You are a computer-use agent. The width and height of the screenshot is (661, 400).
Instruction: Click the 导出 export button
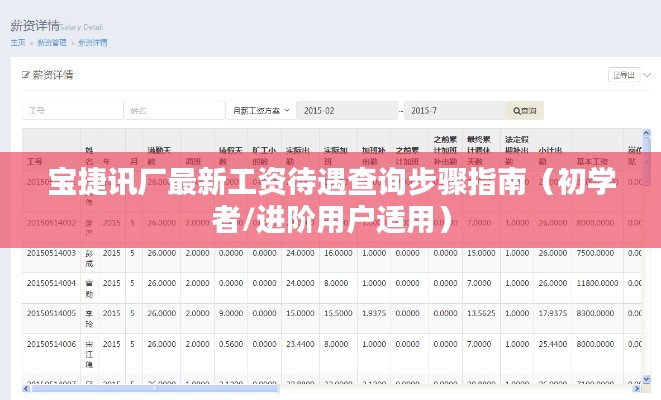tap(624, 75)
